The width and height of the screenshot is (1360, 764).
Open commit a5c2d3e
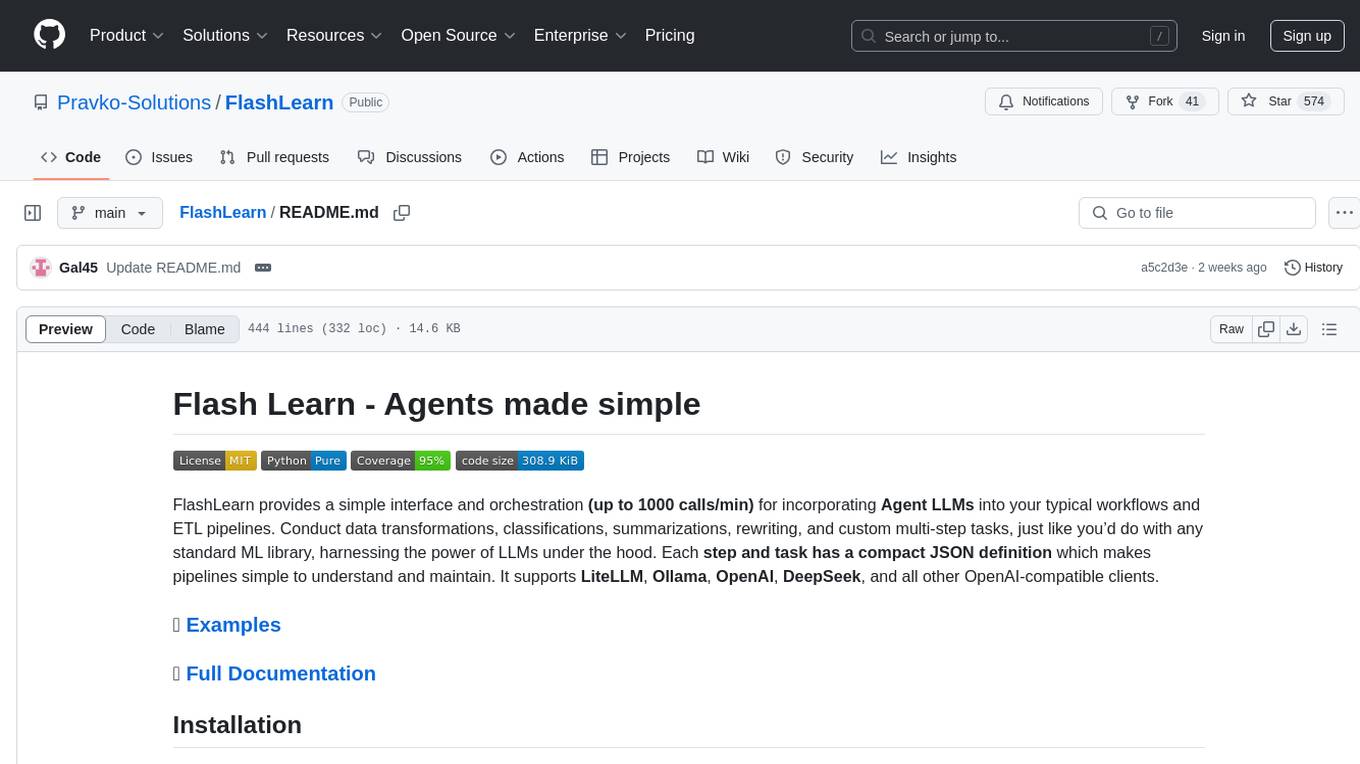[1164, 267]
